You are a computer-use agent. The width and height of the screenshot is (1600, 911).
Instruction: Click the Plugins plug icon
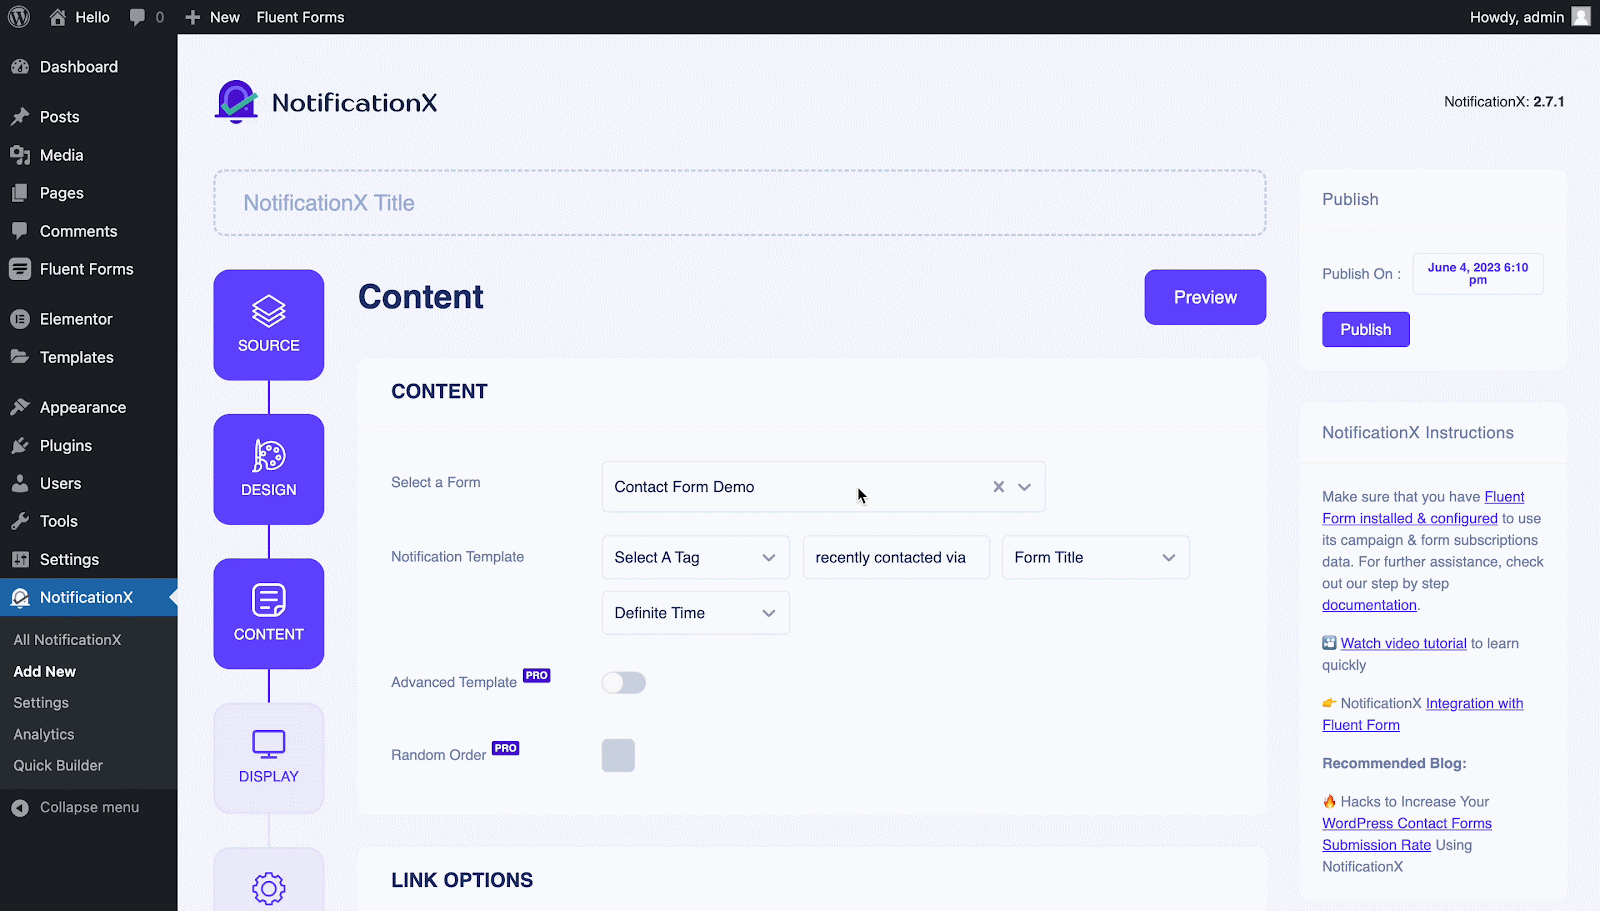click(x=20, y=446)
